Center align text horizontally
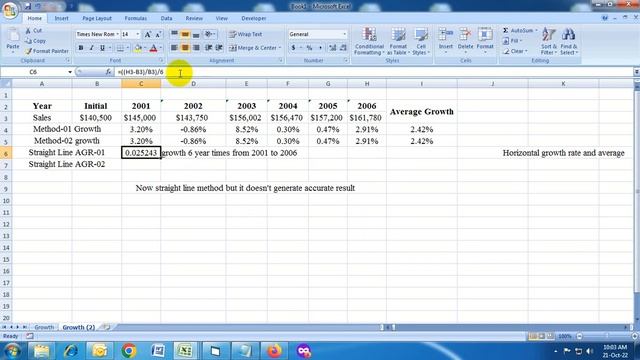Screen dimensions: 640x360 [185, 48]
